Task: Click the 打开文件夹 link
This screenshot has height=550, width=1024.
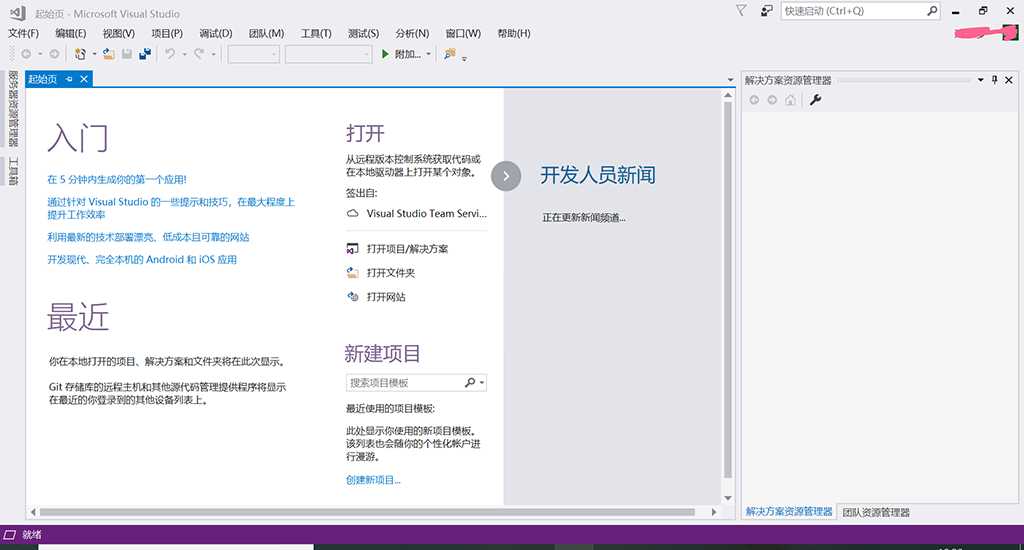Action: [391, 273]
